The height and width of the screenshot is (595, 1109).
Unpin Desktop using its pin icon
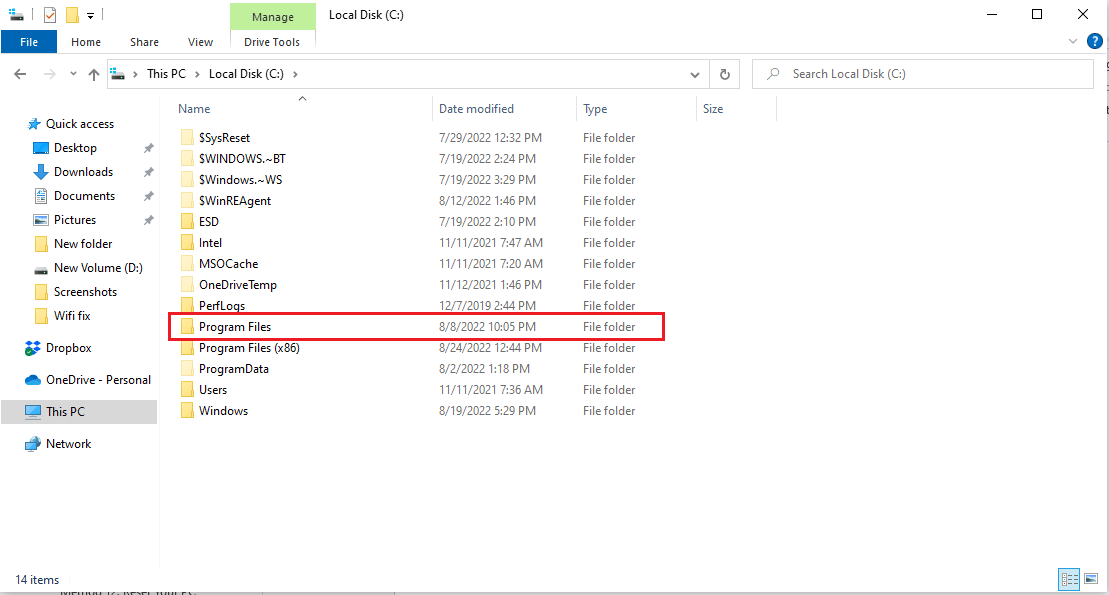point(149,148)
